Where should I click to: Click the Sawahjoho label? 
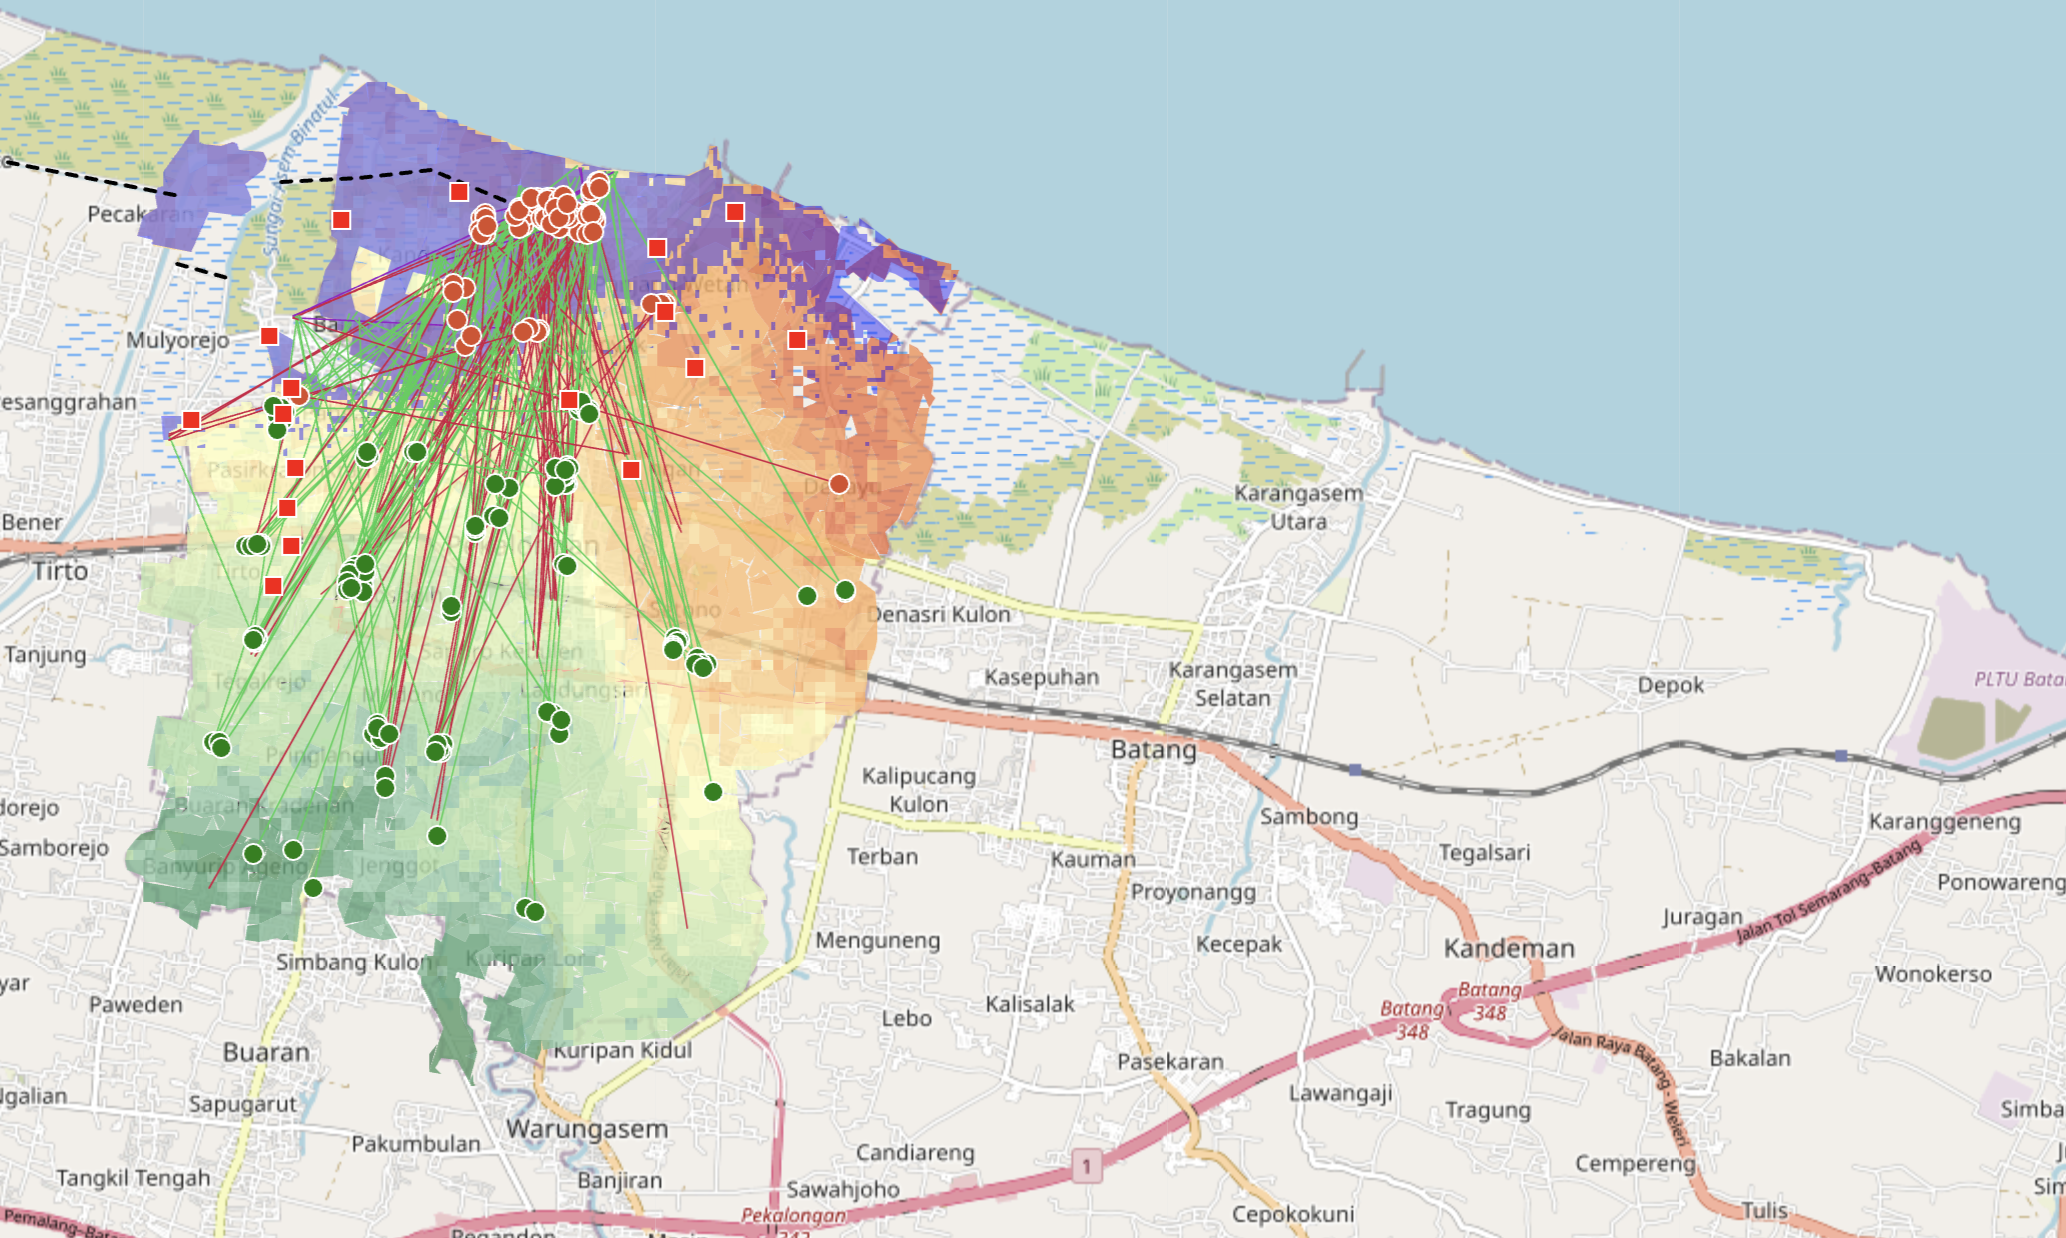point(843,1190)
